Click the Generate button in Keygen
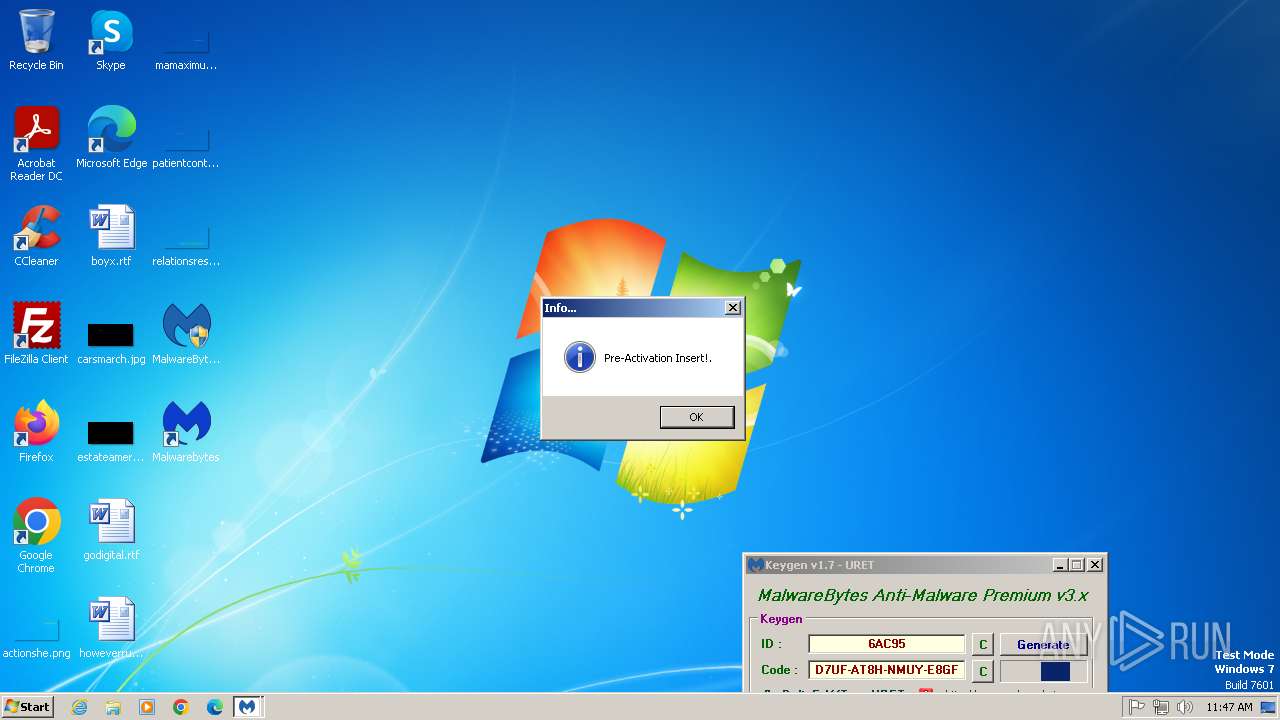1280x720 pixels. pos(1043,645)
